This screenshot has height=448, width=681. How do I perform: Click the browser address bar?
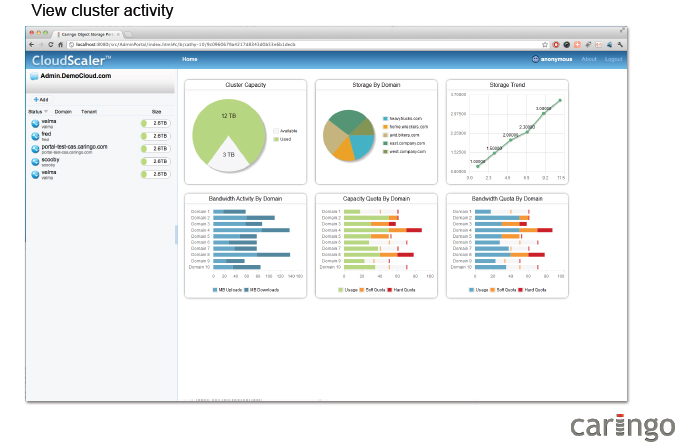pyautogui.click(x=304, y=44)
